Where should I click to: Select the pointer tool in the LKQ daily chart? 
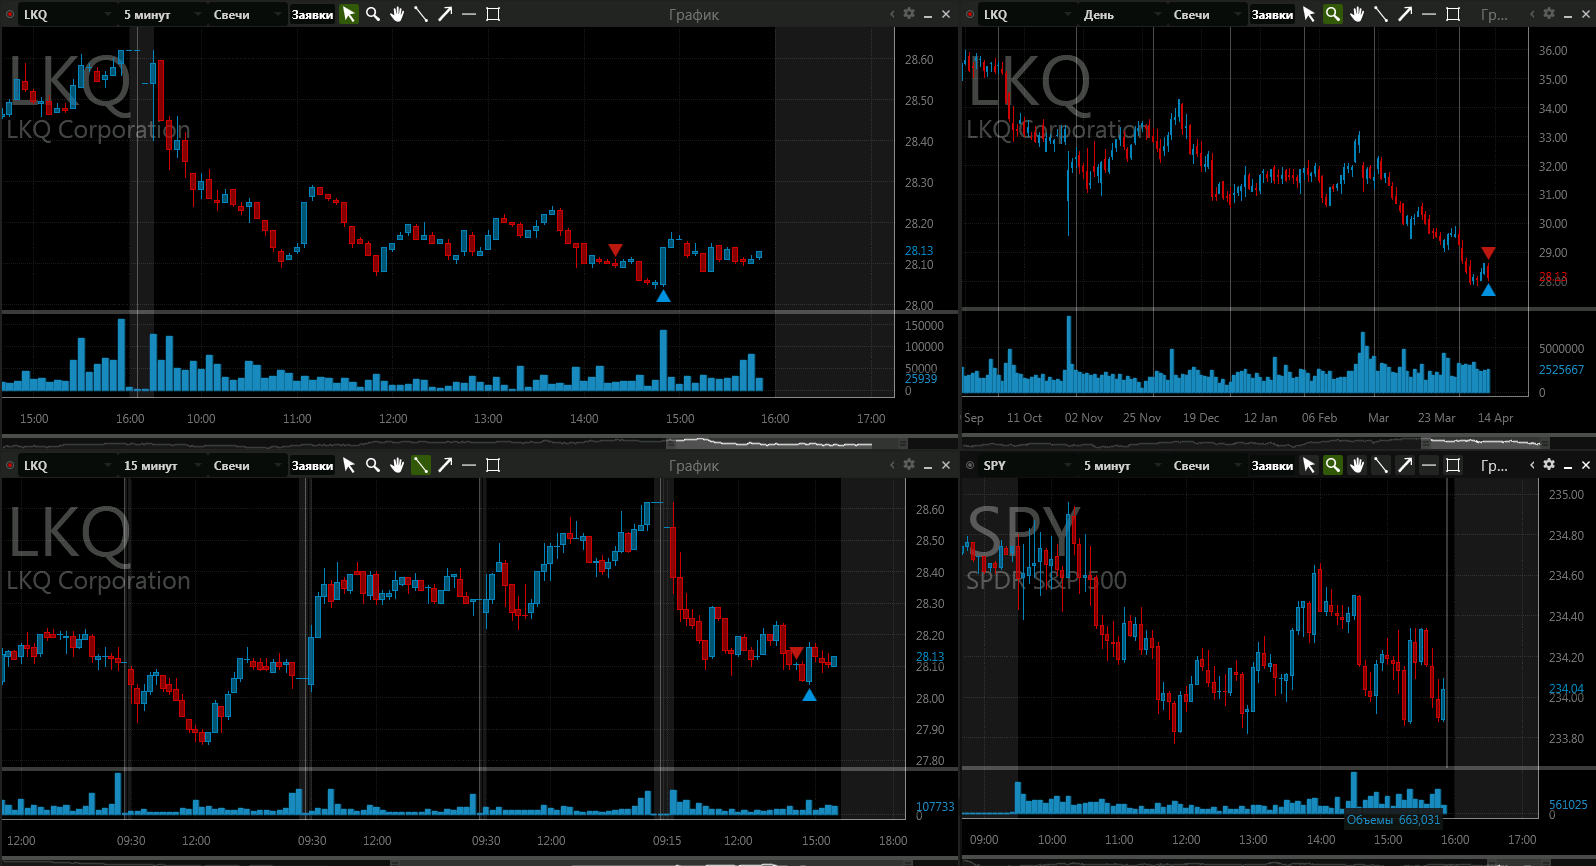(1309, 14)
